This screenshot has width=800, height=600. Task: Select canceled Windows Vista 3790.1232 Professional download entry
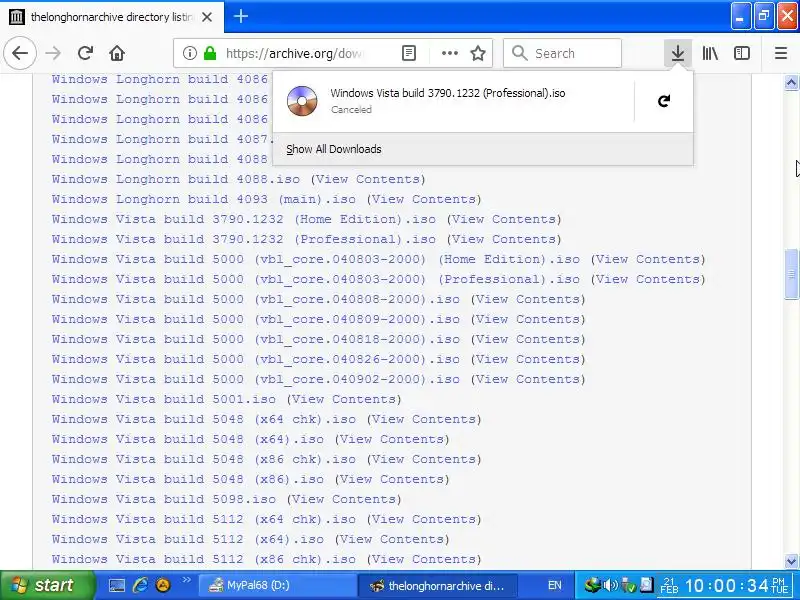pyautogui.click(x=454, y=101)
